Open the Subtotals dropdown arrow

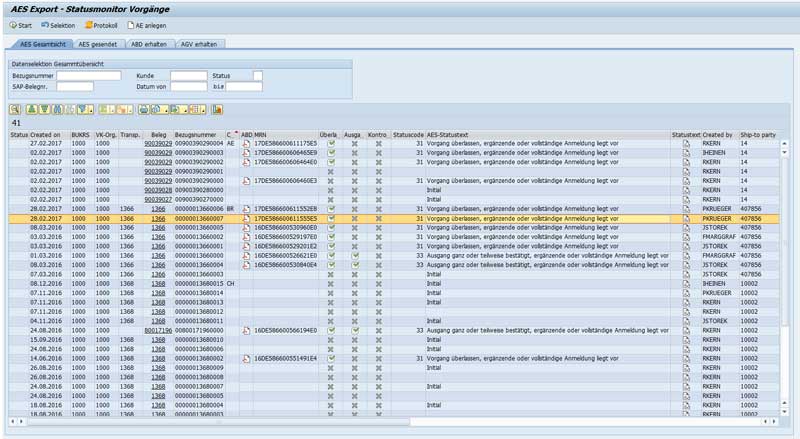[x=131, y=110]
